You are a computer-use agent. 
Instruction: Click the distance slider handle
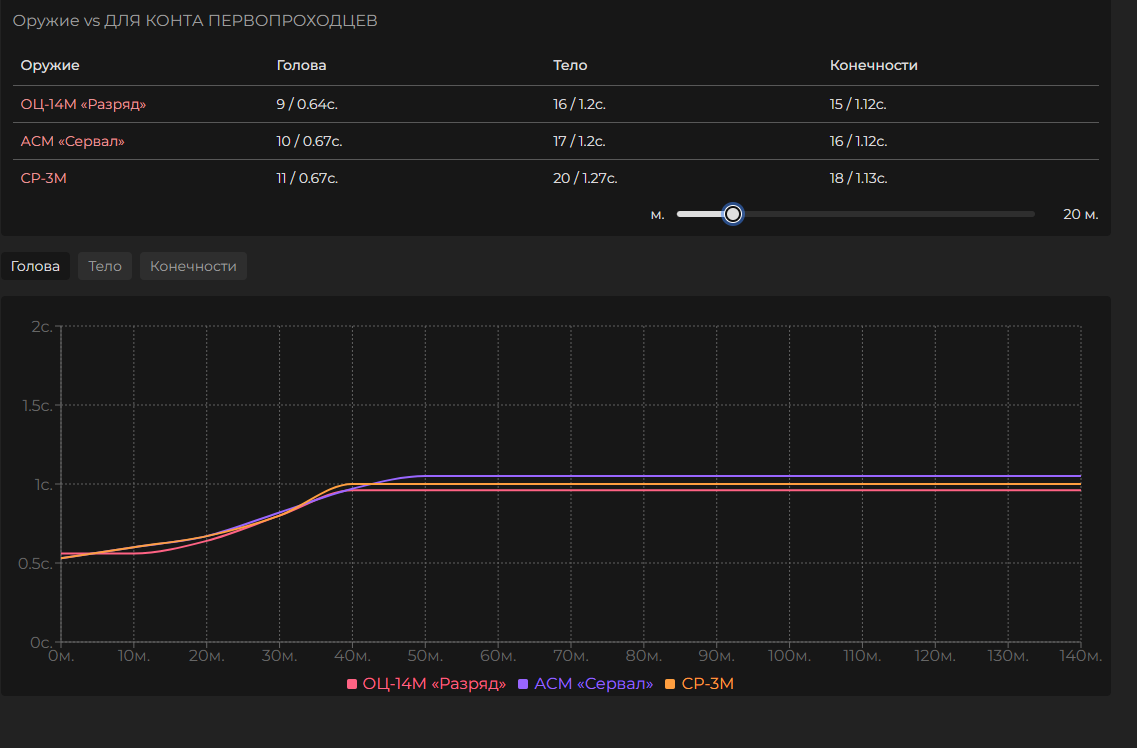pos(733,214)
